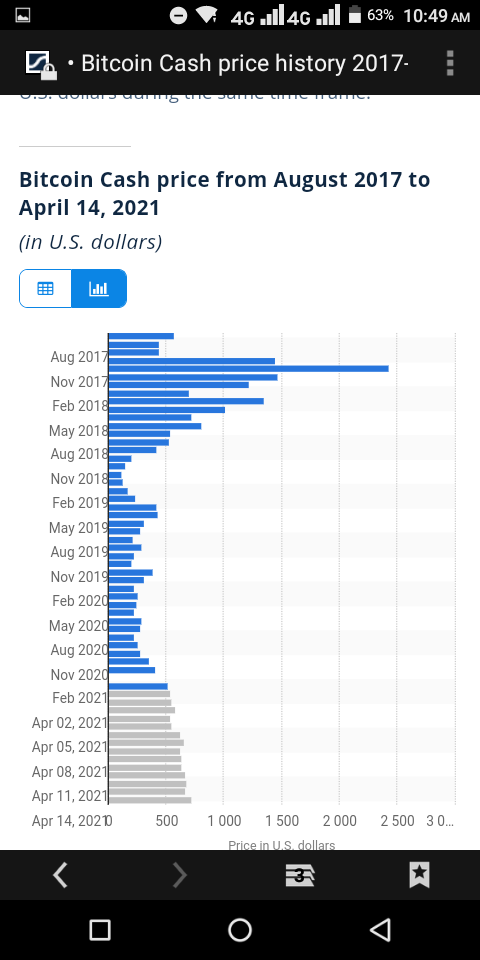Tap the Wi-Fi status icon
The width and height of the screenshot is (480, 960).
(208, 15)
